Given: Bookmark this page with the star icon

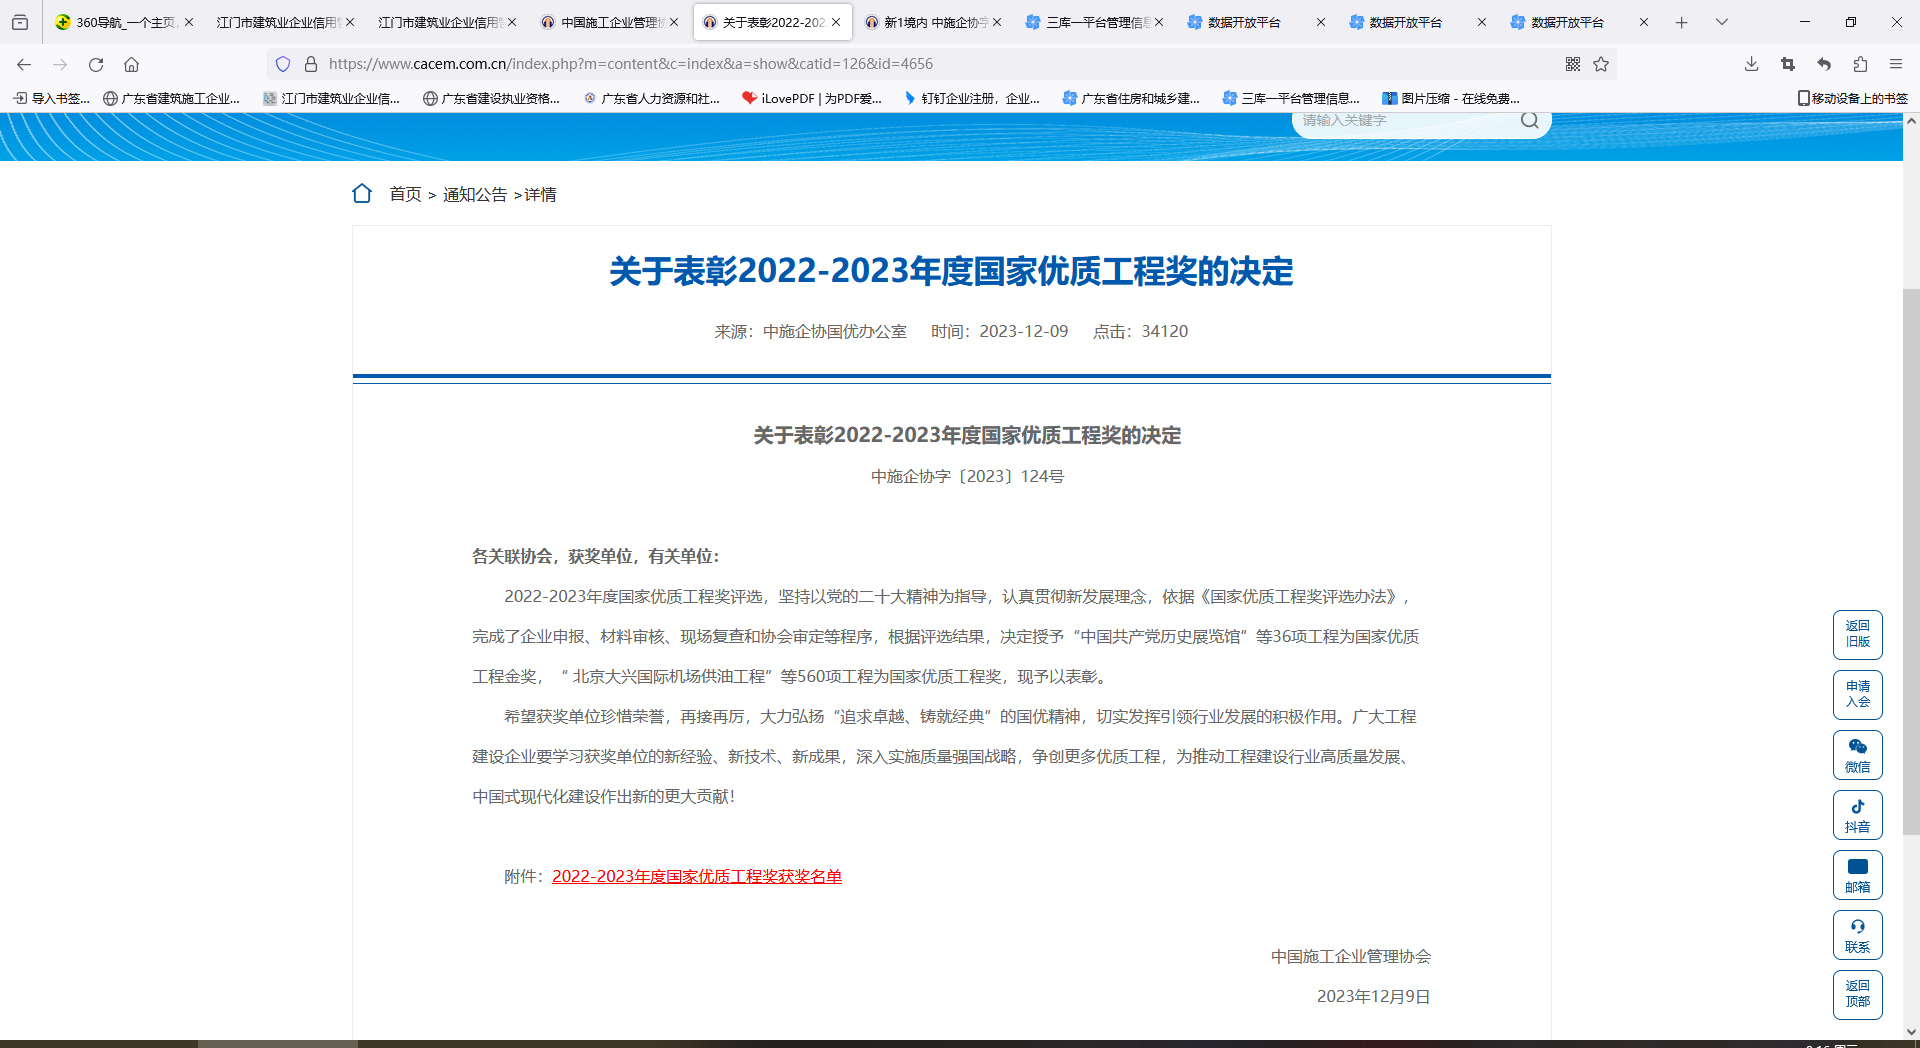Looking at the screenshot, I should (1601, 64).
